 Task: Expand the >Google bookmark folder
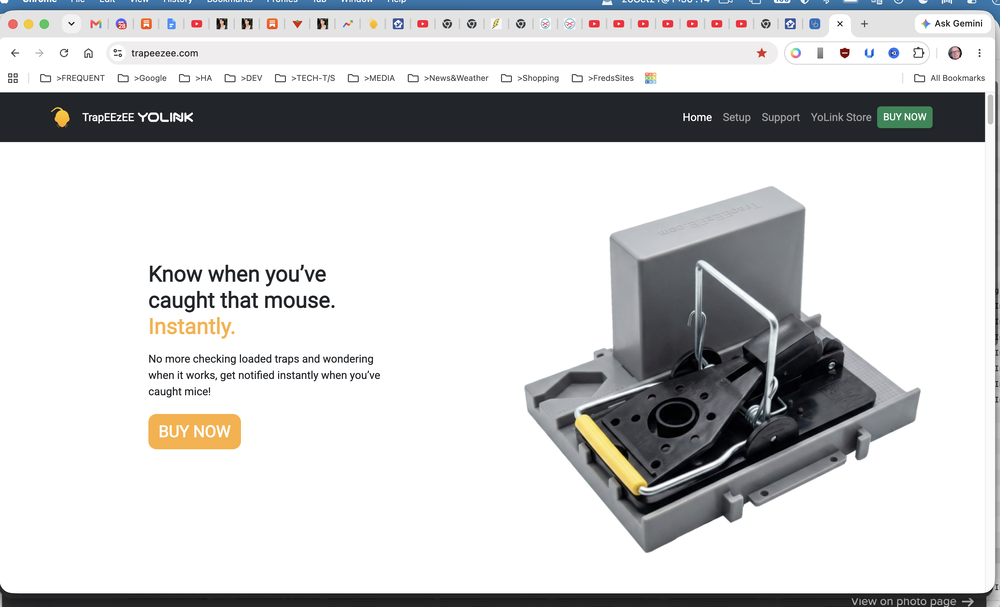click(x=142, y=78)
